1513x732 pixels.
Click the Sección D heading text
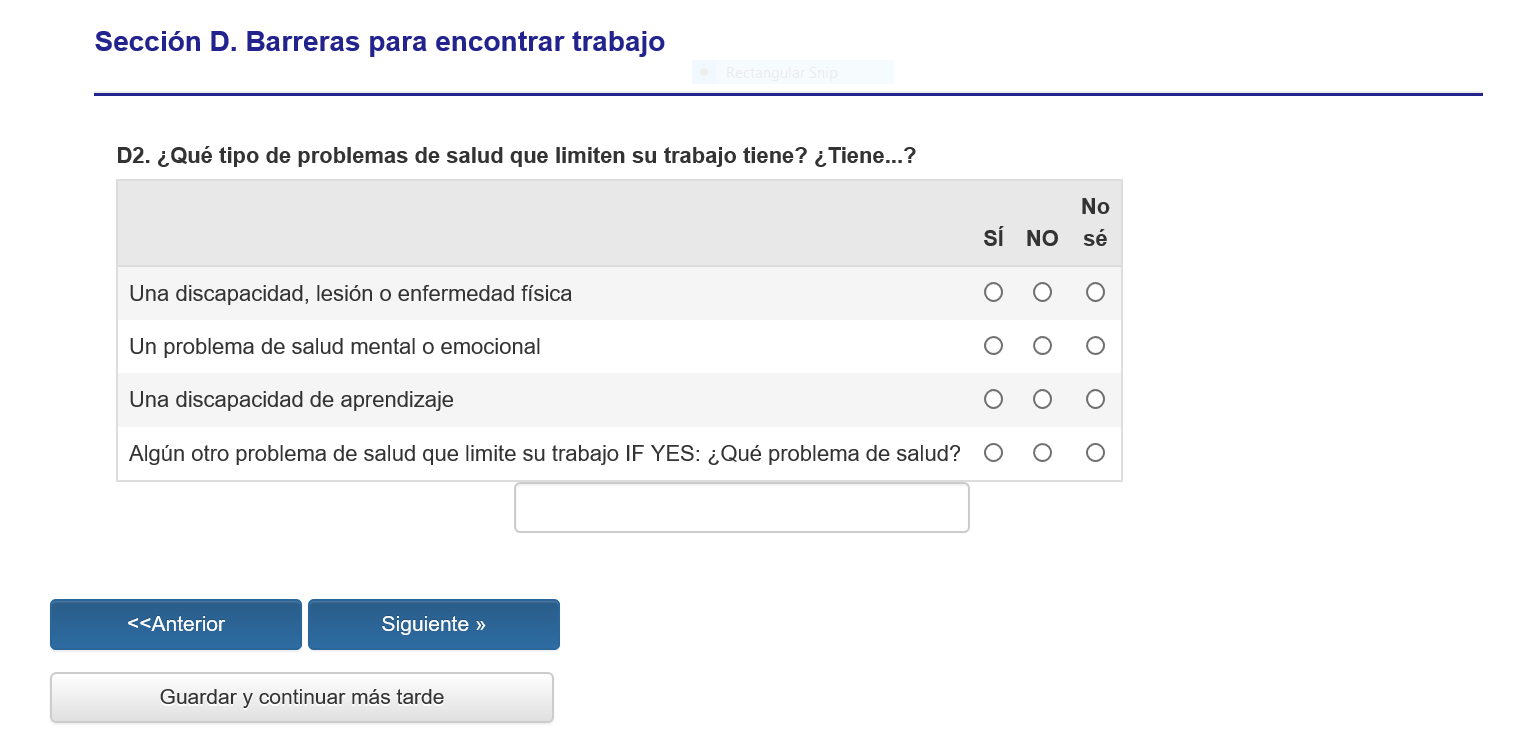379,42
